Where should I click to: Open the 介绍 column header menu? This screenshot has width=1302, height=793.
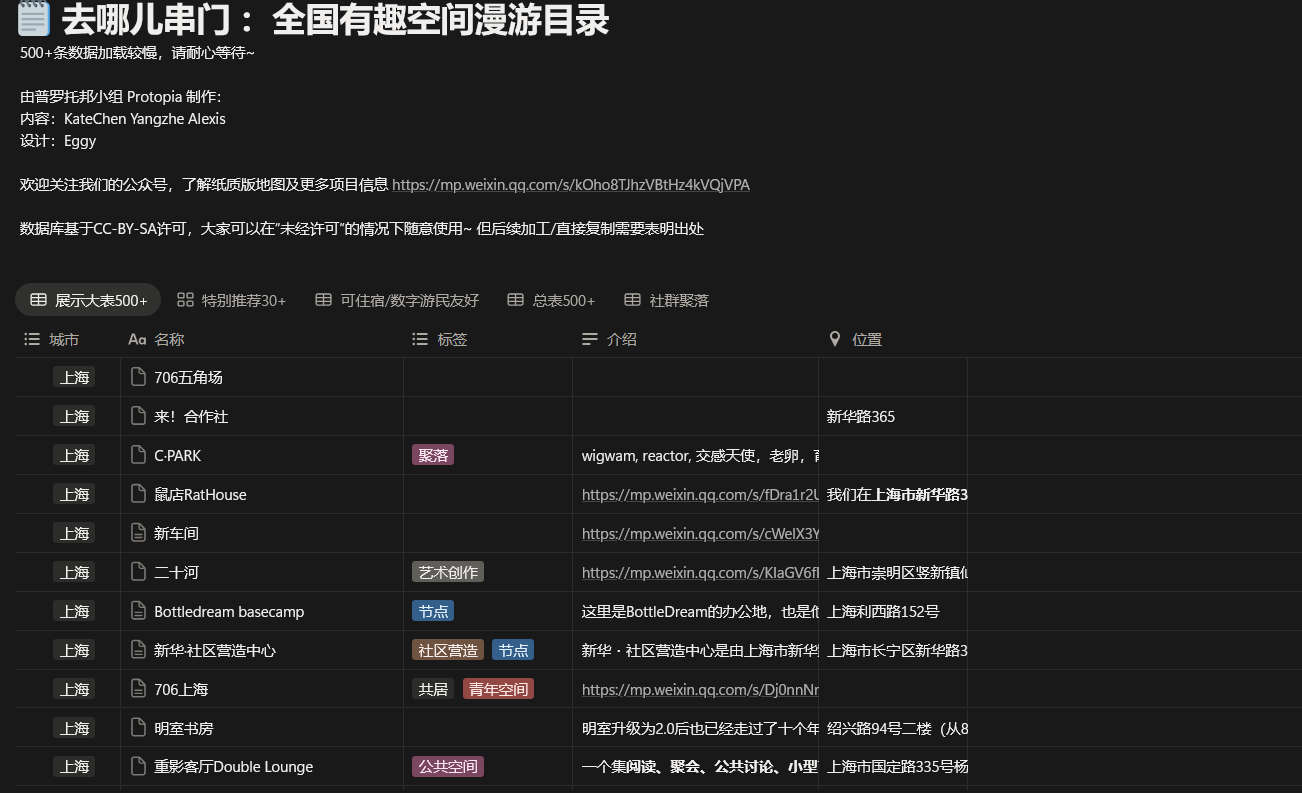tap(695, 340)
